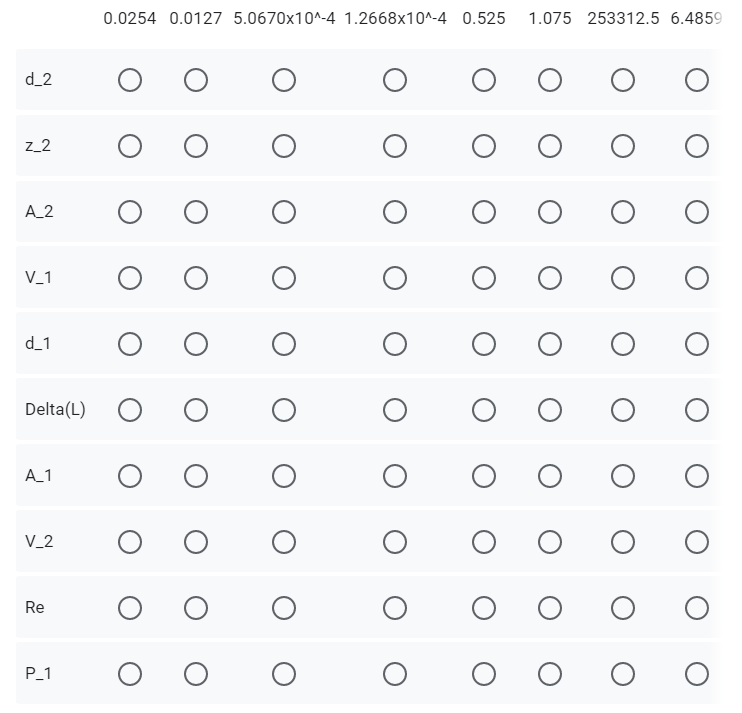742x713 pixels.
Task: Select 0.0127 for row Delta(L)
Action: pos(196,410)
